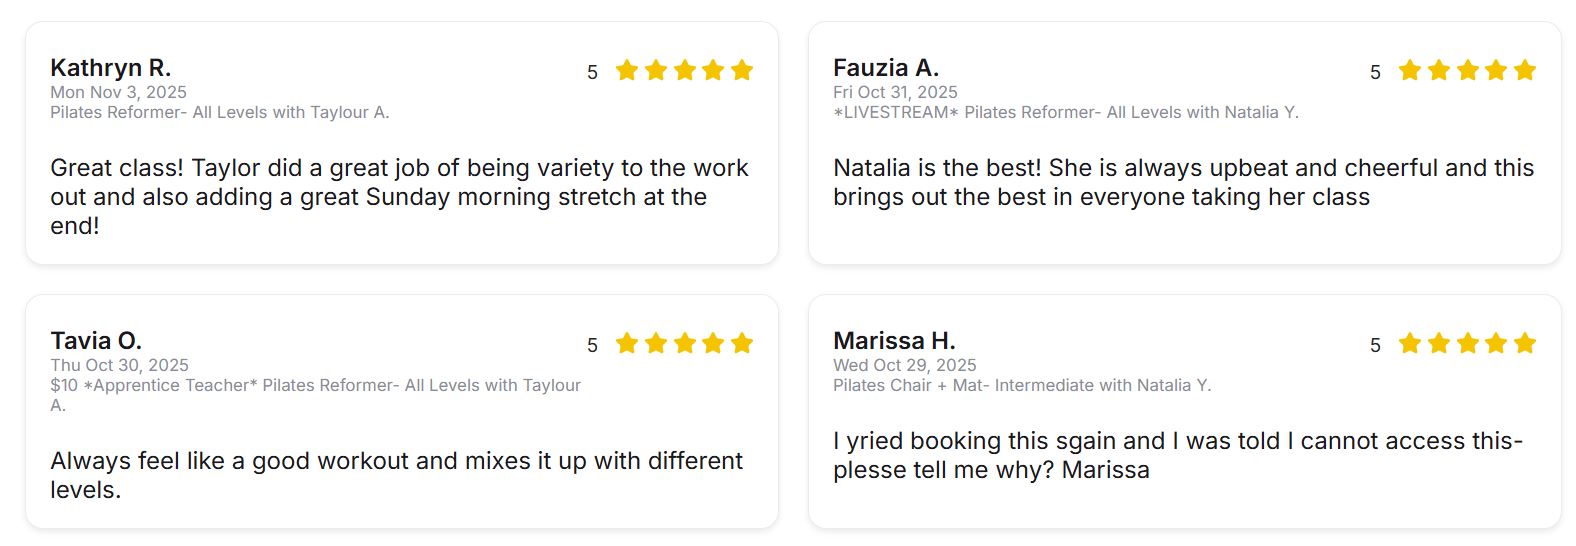Open reviewer name Fauzia A.

point(886,68)
